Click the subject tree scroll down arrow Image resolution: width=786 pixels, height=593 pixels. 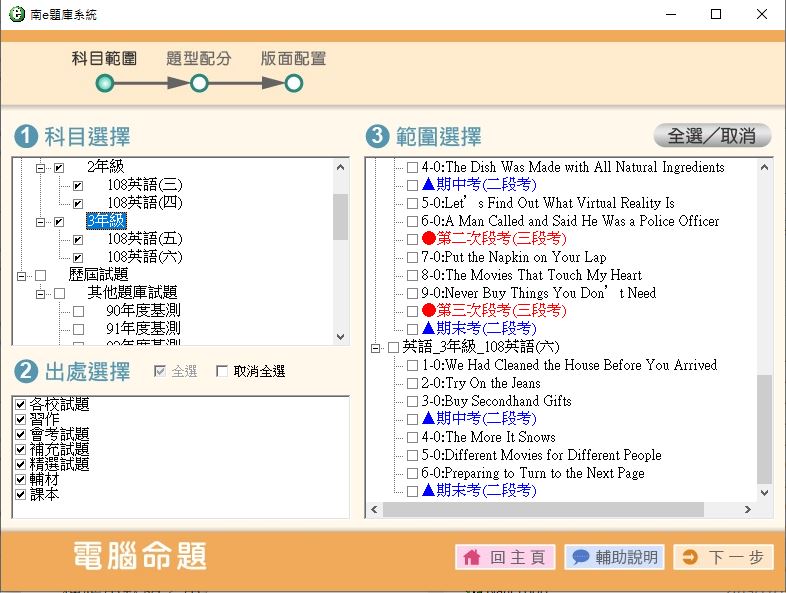341,338
